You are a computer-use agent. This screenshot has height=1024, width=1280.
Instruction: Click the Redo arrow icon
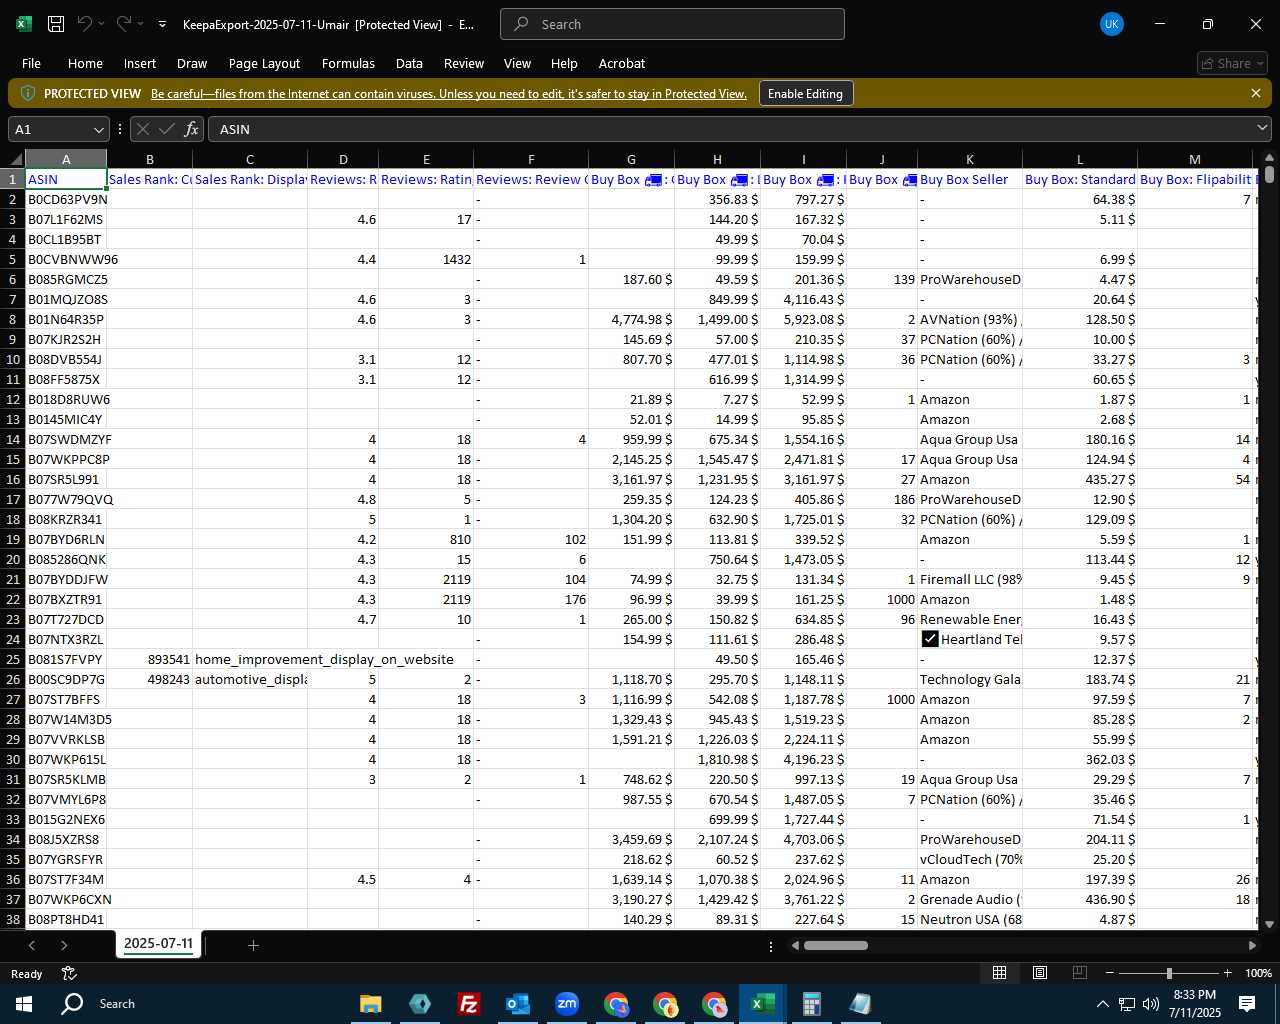point(124,24)
